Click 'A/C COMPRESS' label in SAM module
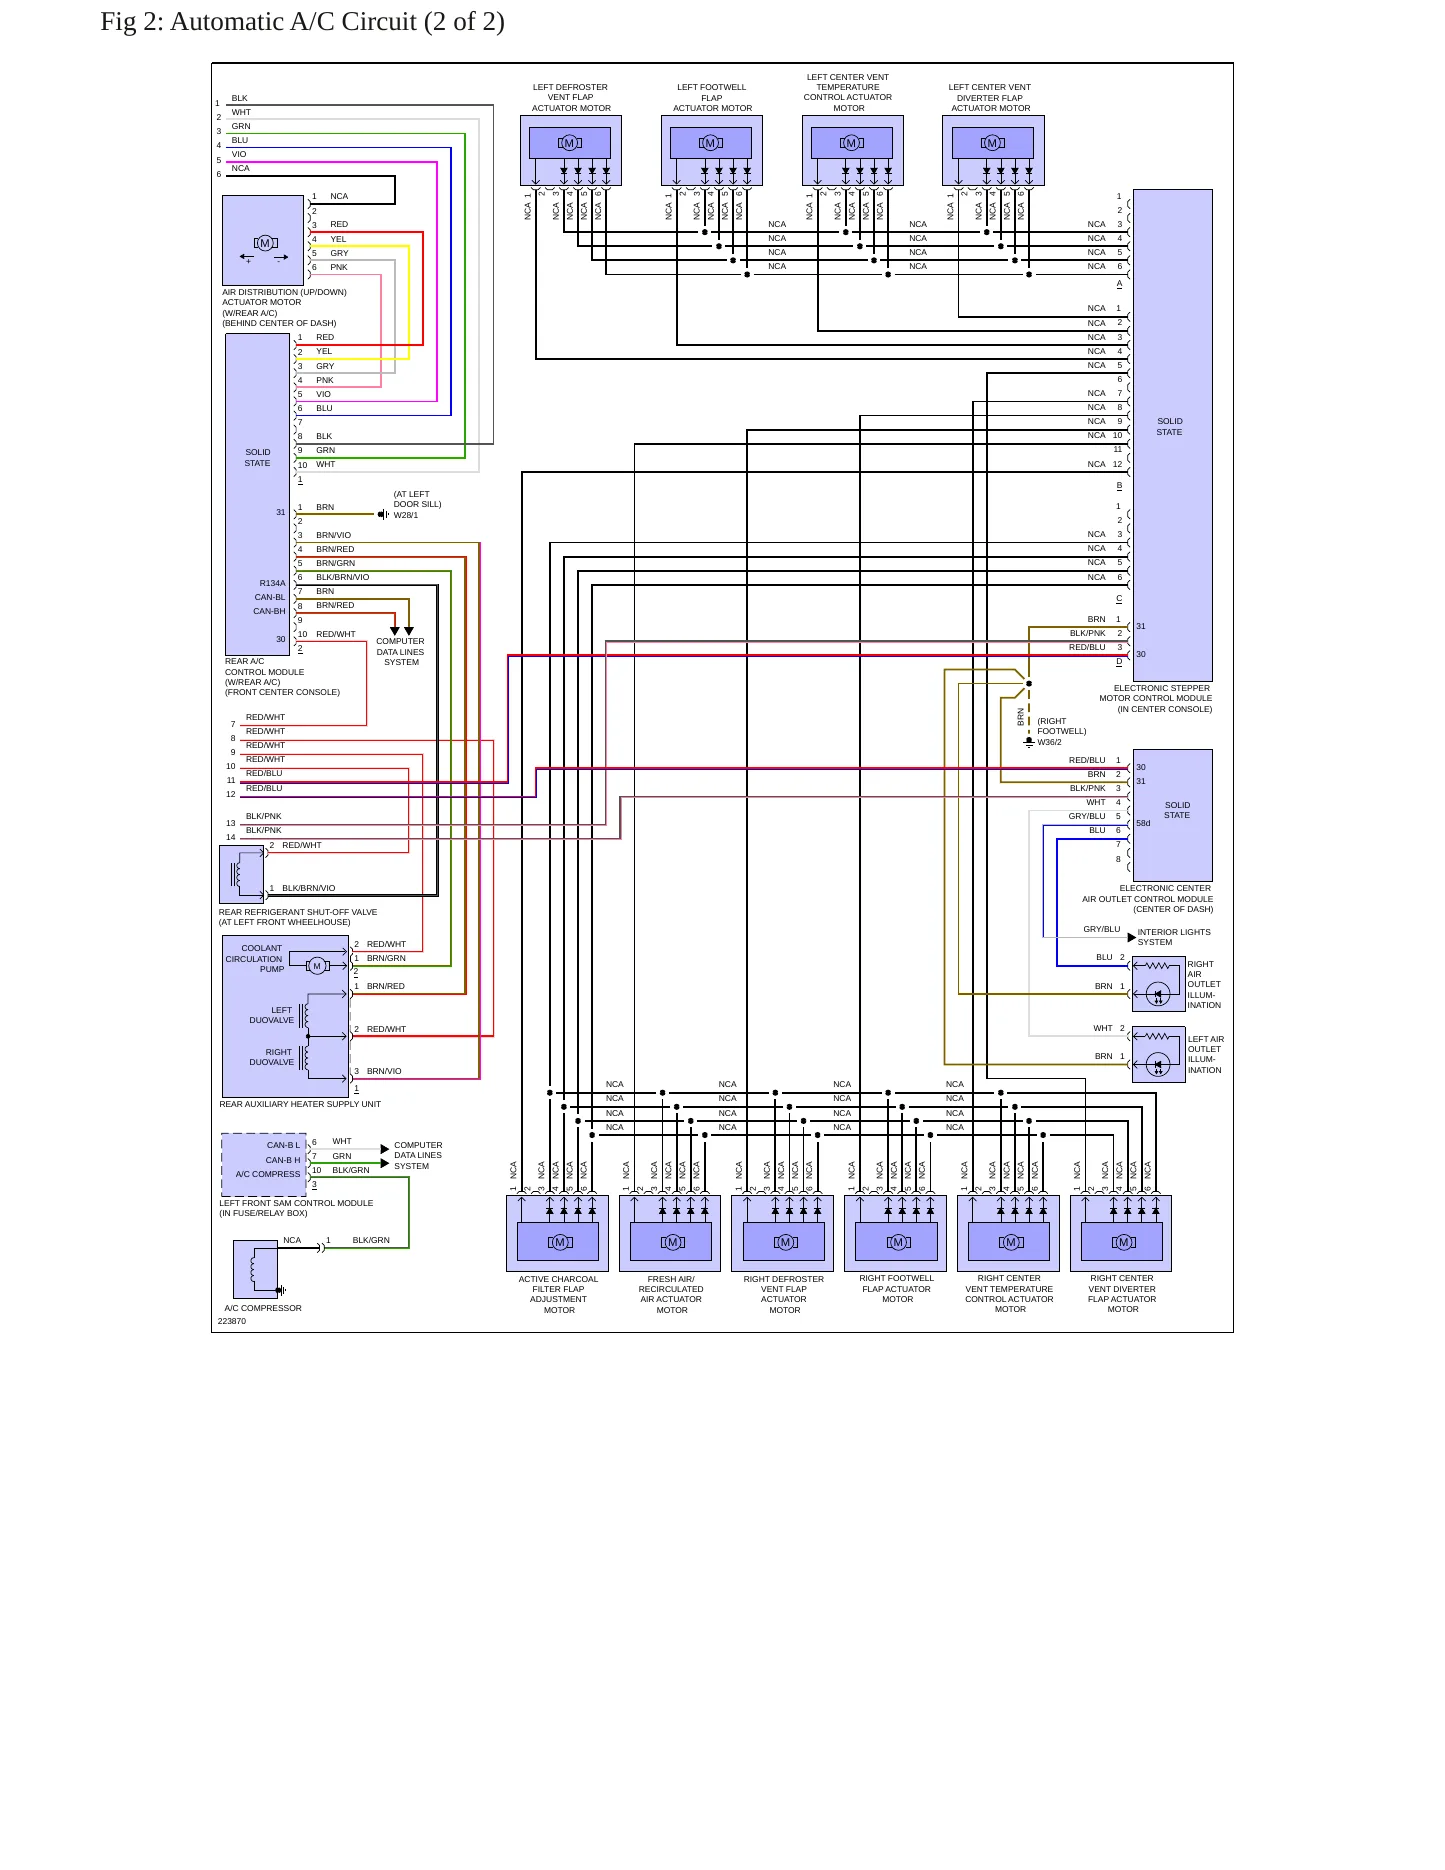The width and height of the screenshot is (1445, 1870). (x=268, y=1174)
